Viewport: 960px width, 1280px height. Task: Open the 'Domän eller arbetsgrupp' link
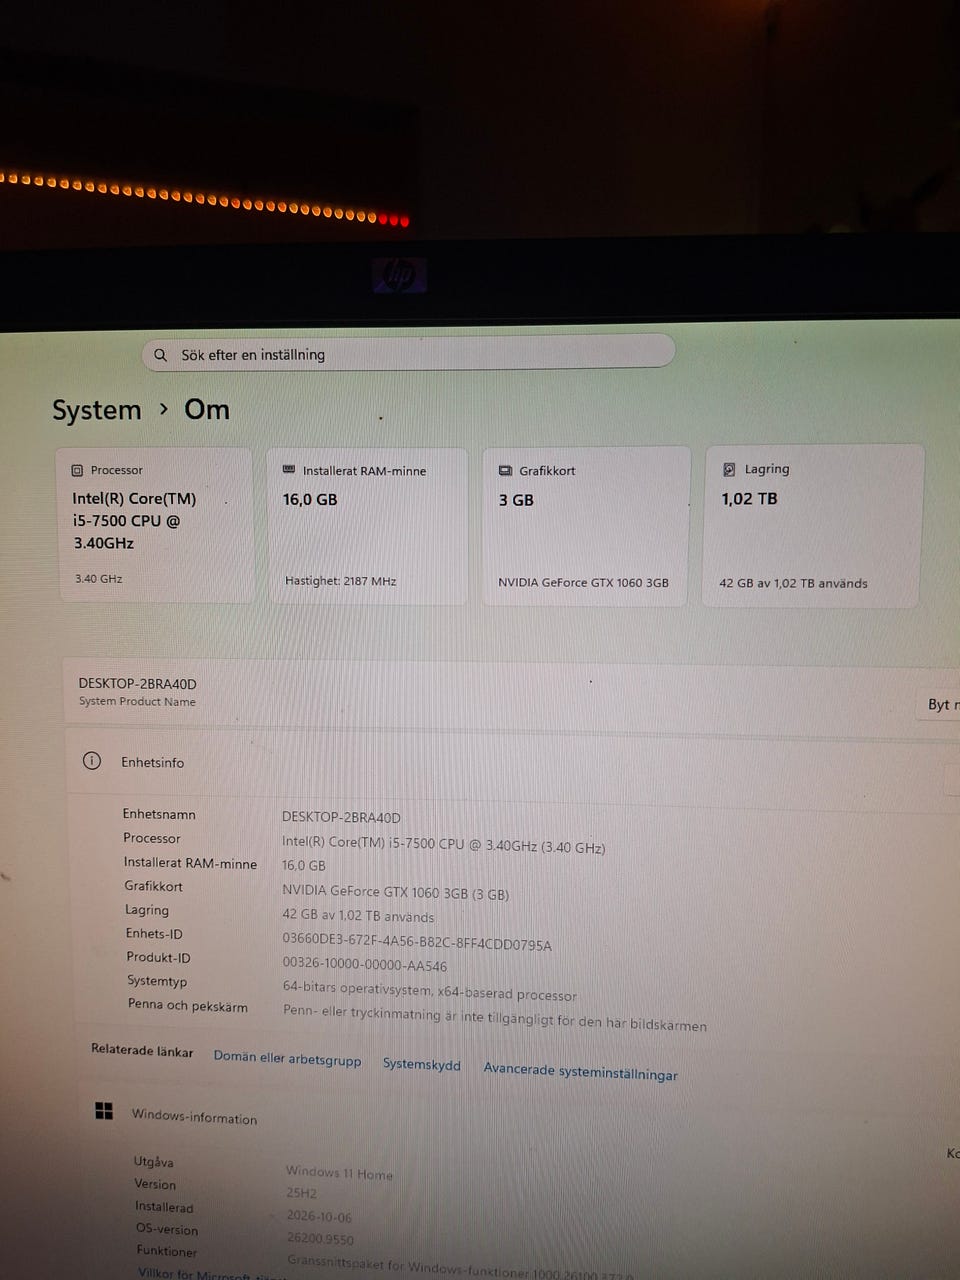tap(288, 1058)
